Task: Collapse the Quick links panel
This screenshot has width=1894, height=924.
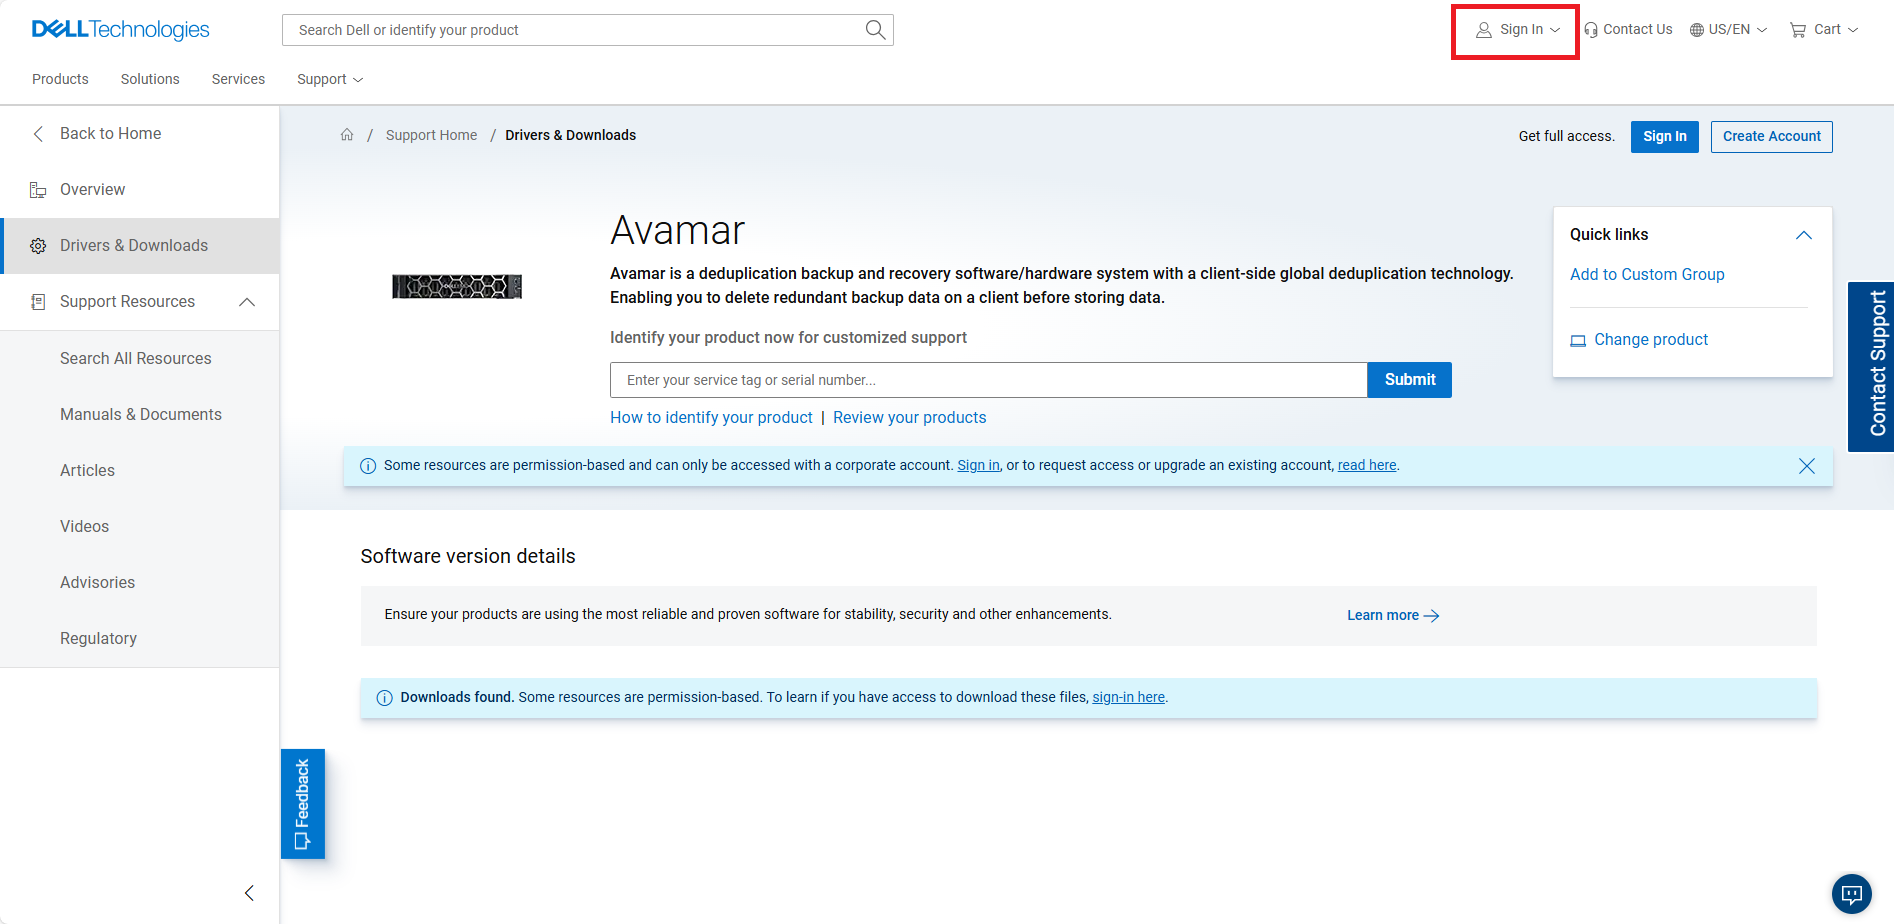Action: [x=1803, y=235]
